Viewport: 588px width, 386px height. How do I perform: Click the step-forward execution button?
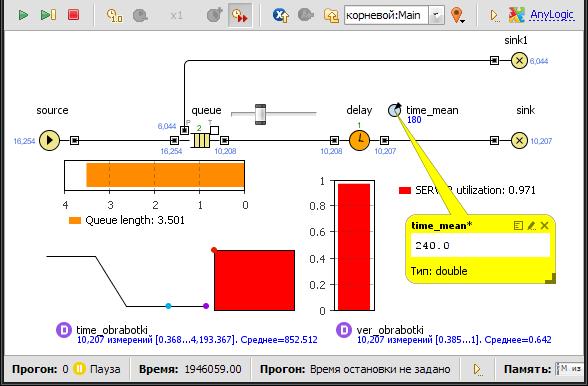[48, 15]
